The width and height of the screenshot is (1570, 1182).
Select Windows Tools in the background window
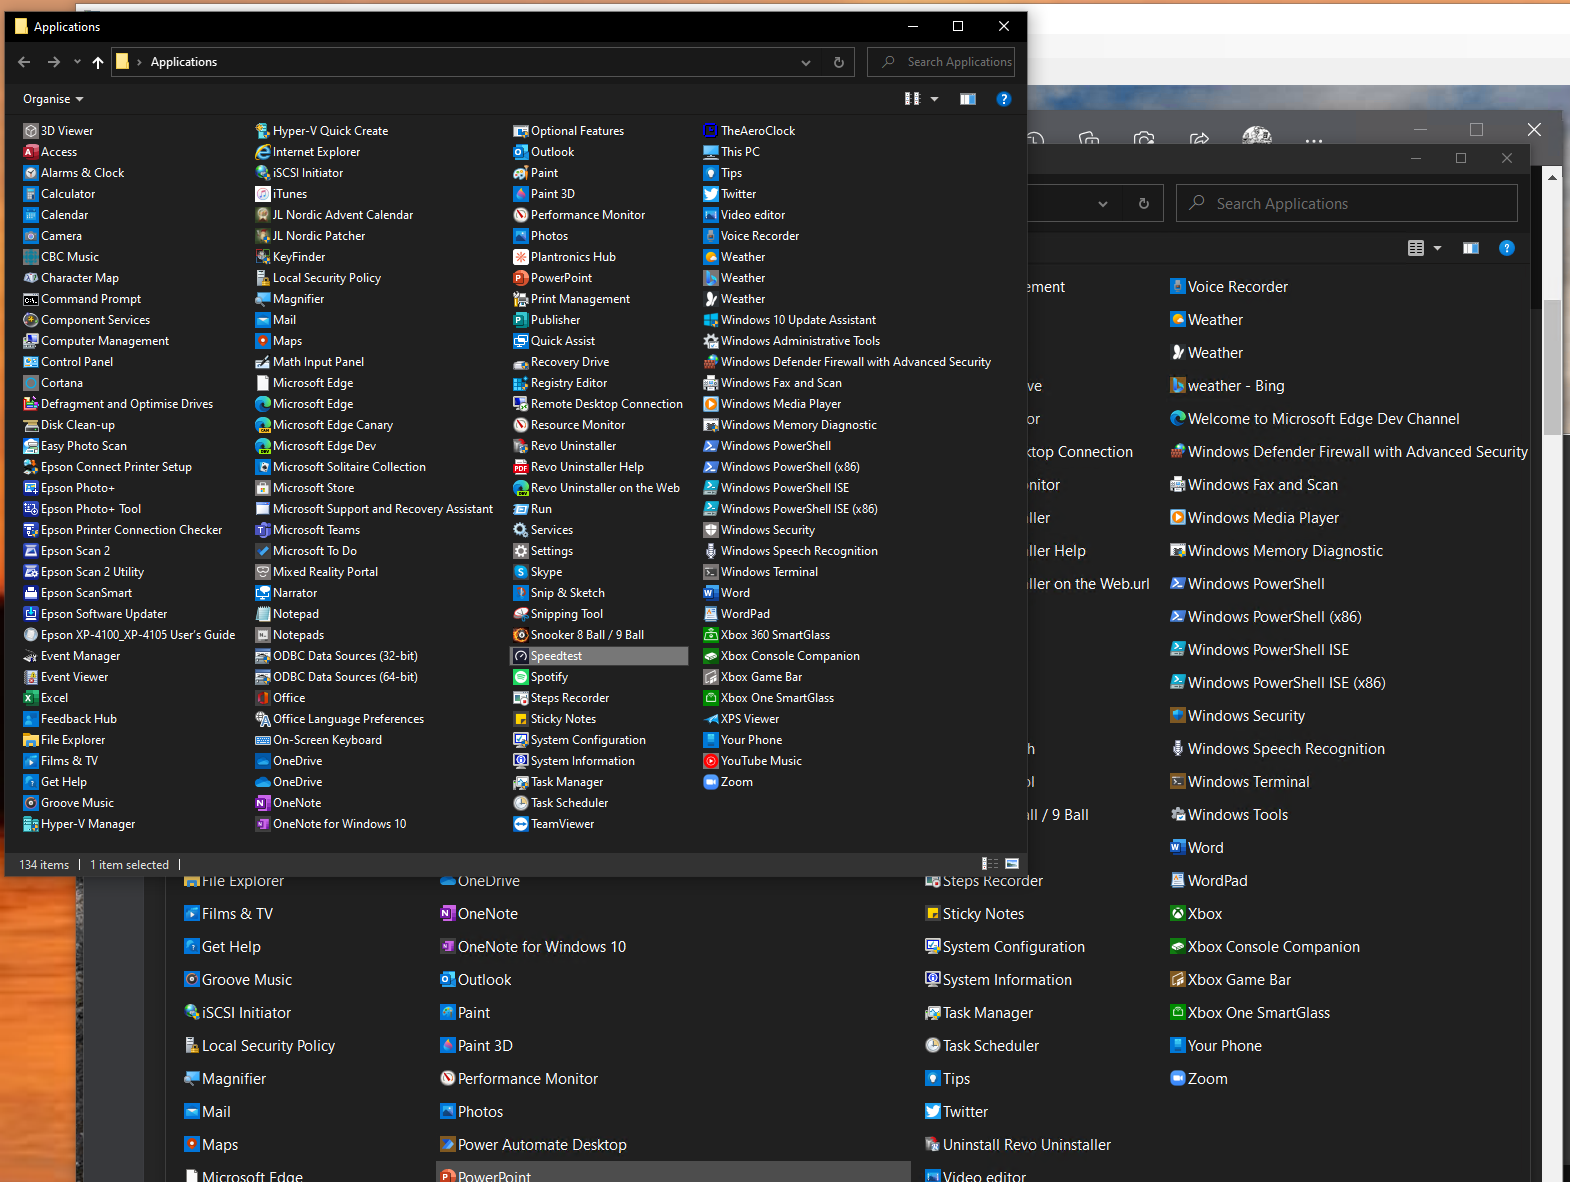point(1229,815)
